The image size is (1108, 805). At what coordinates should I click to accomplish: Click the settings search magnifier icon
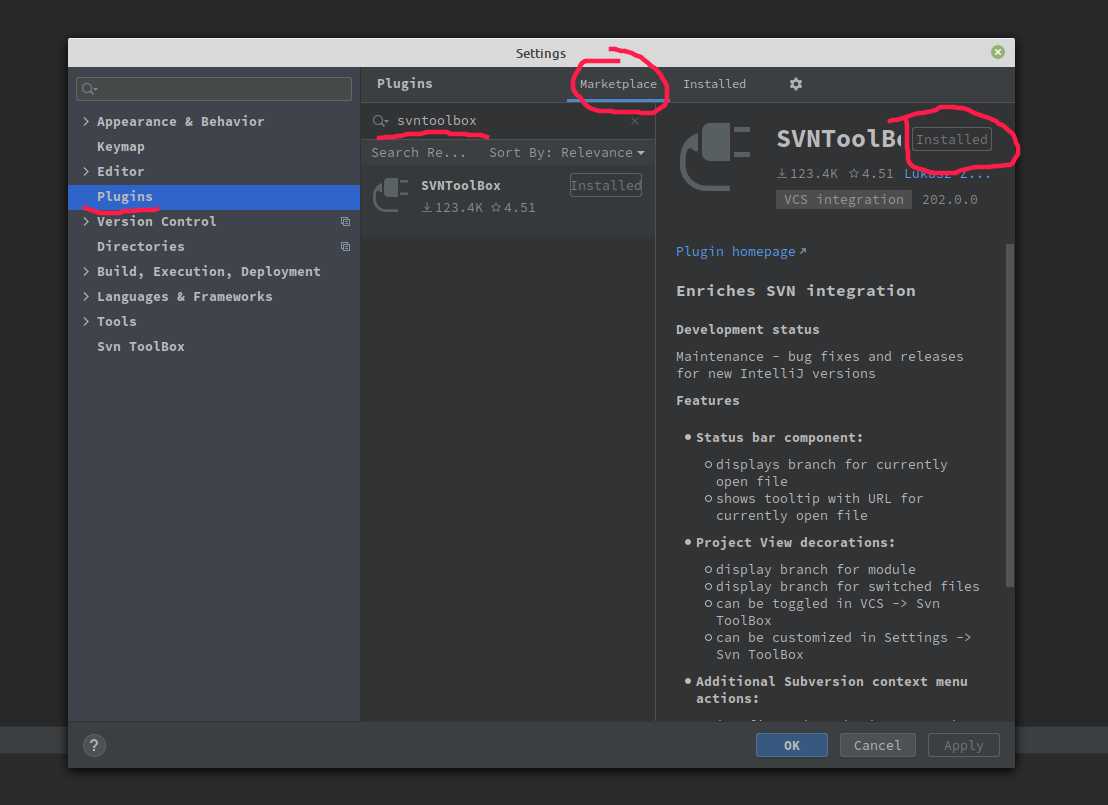tap(89, 88)
